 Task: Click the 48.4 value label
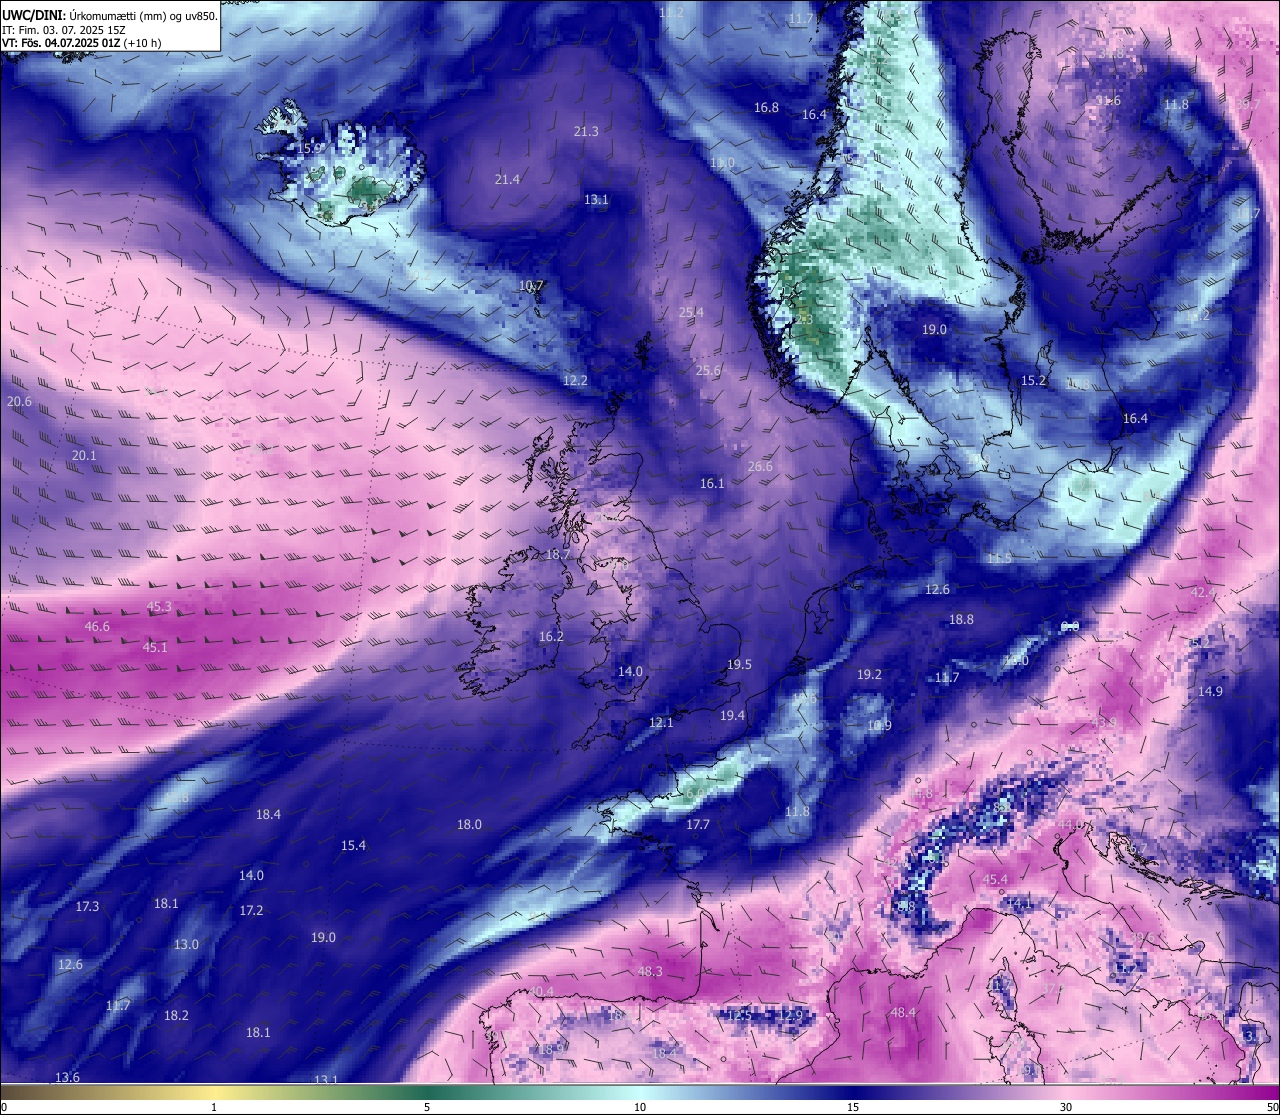coord(903,1013)
